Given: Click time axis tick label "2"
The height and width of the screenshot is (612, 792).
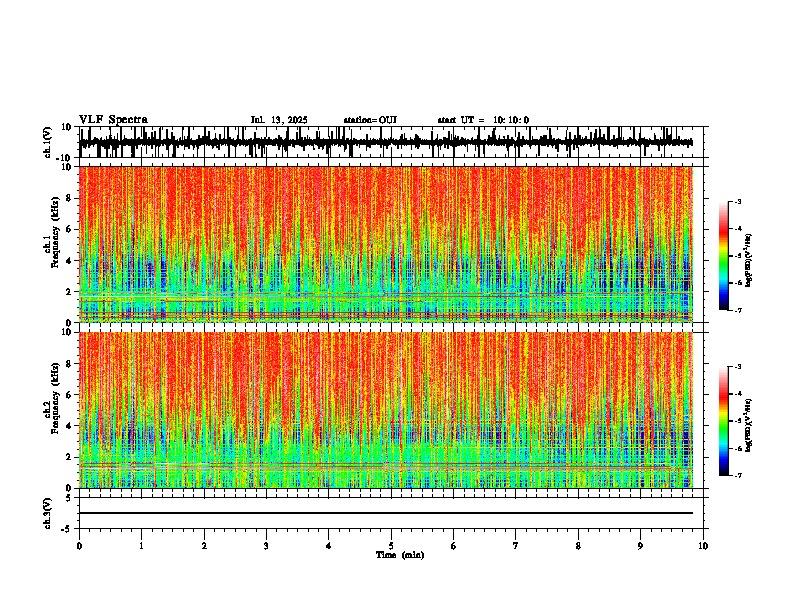Looking at the screenshot, I should (204, 546).
